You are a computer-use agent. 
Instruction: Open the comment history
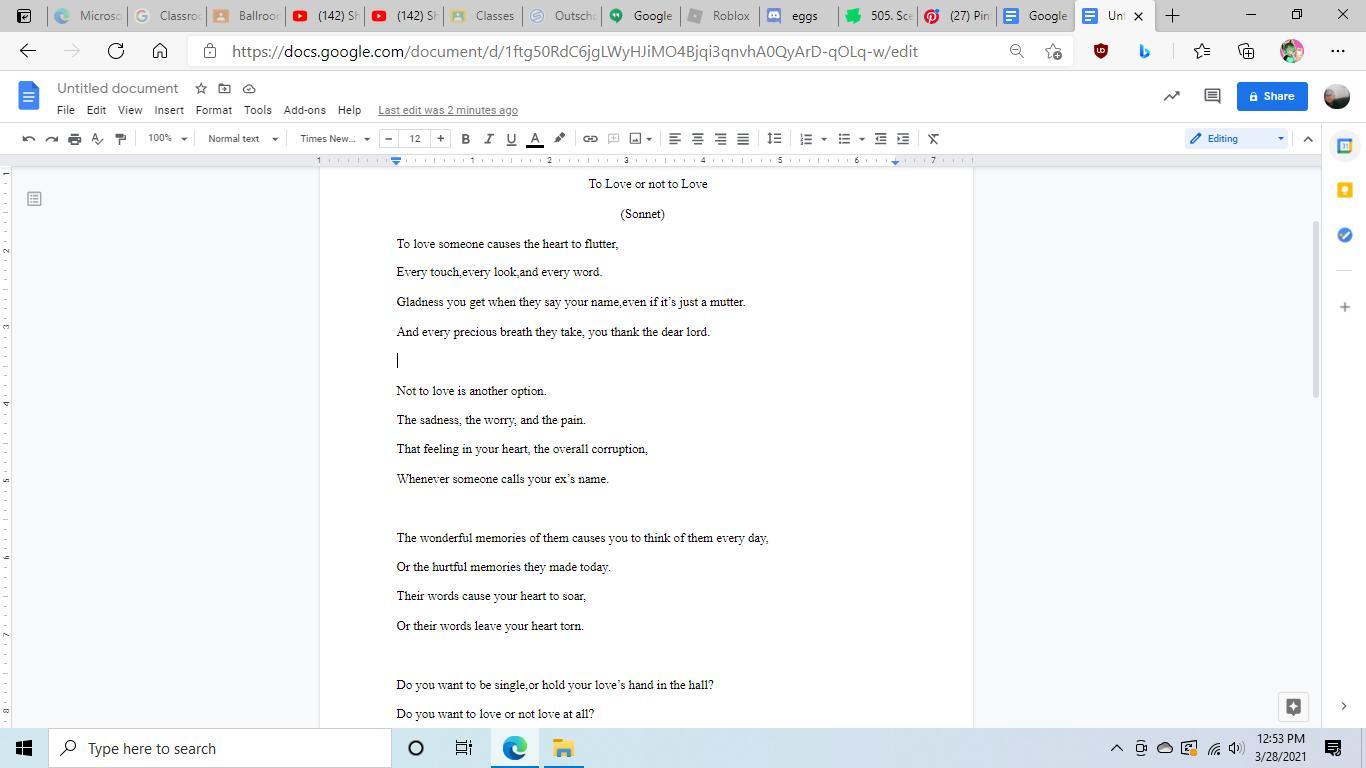pyautogui.click(x=1212, y=96)
